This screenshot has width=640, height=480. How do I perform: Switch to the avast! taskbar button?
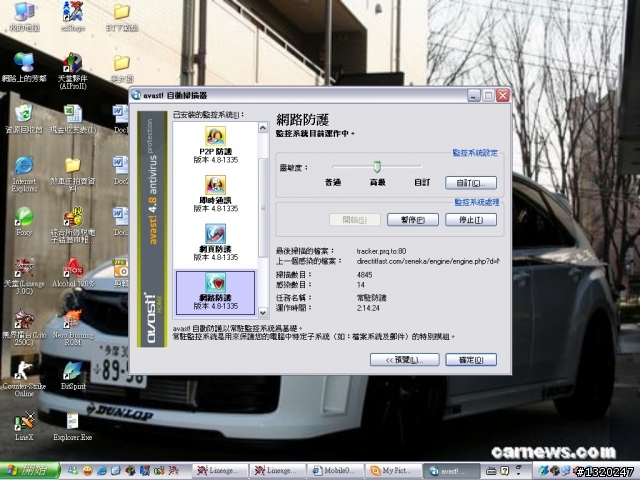point(451,471)
